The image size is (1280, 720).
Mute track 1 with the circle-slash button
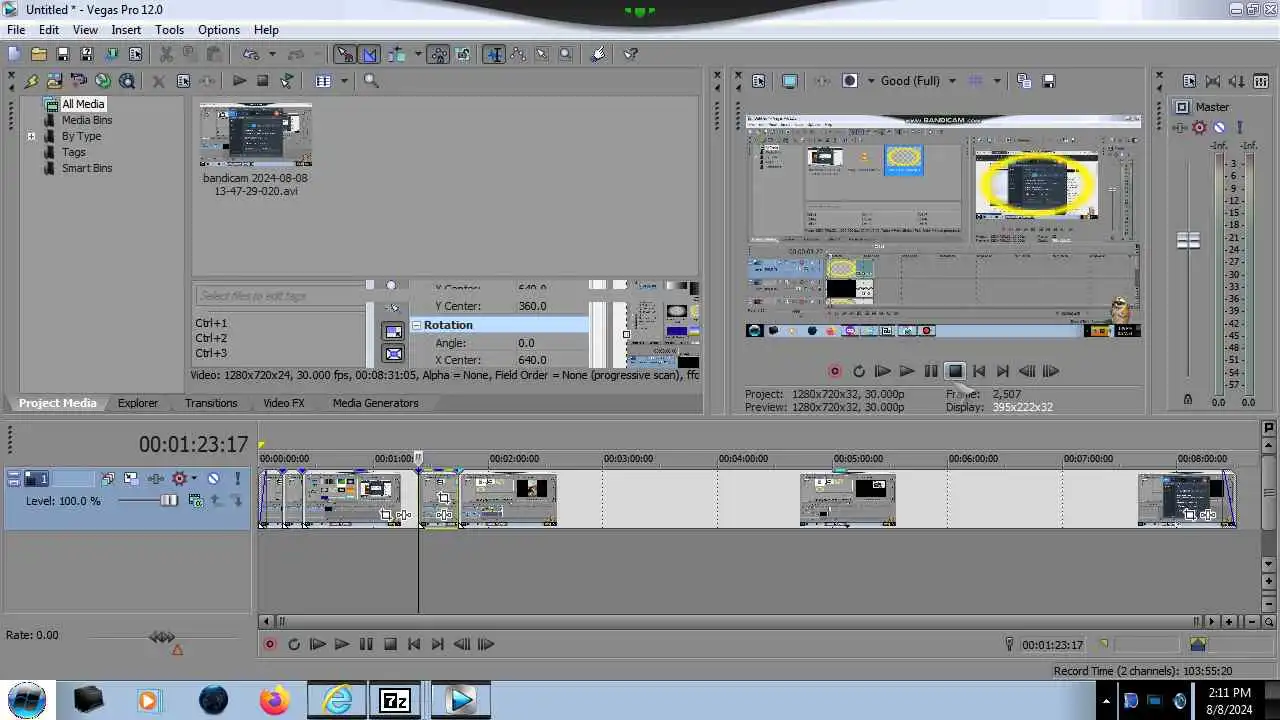(x=213, y=478)
